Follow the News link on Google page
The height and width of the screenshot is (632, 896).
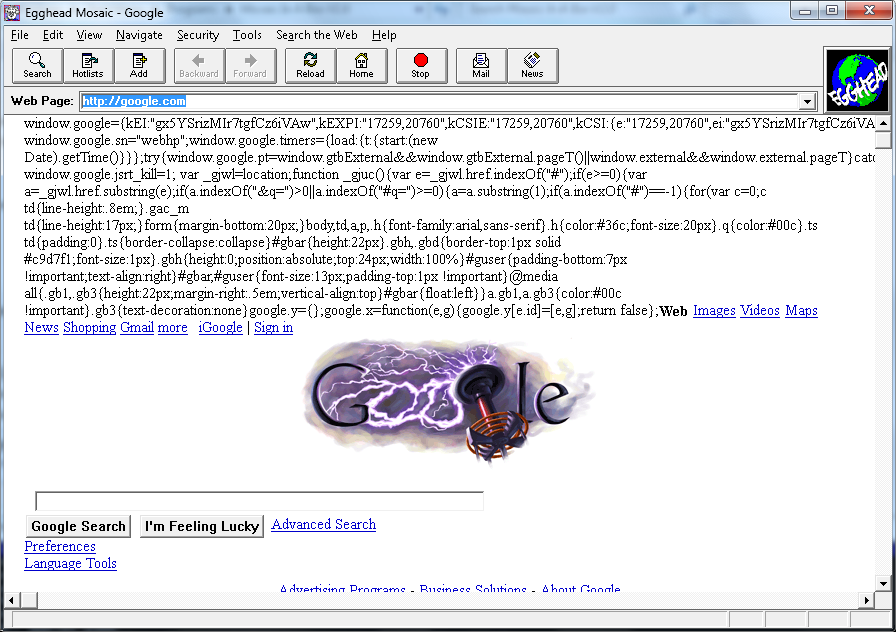coord(41,328)
